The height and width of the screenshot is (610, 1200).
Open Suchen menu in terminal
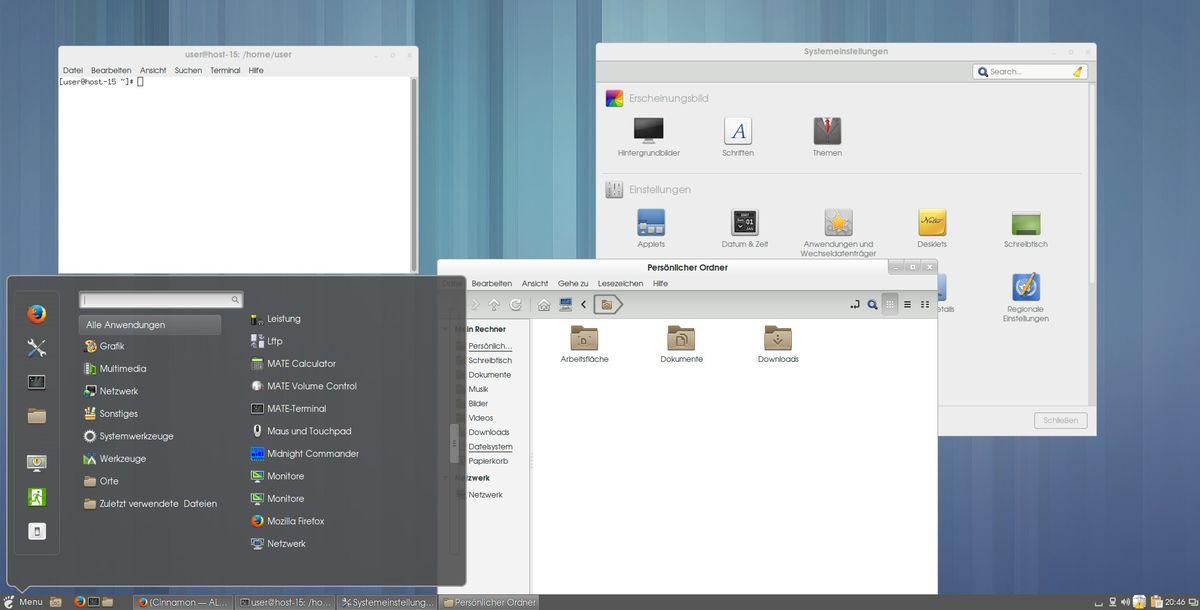click(x=188, y=70)
